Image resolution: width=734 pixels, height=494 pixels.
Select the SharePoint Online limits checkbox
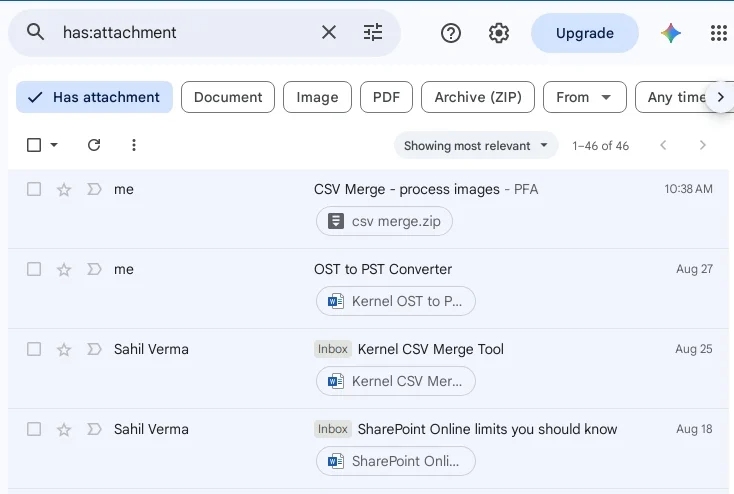tap(34, 429)
